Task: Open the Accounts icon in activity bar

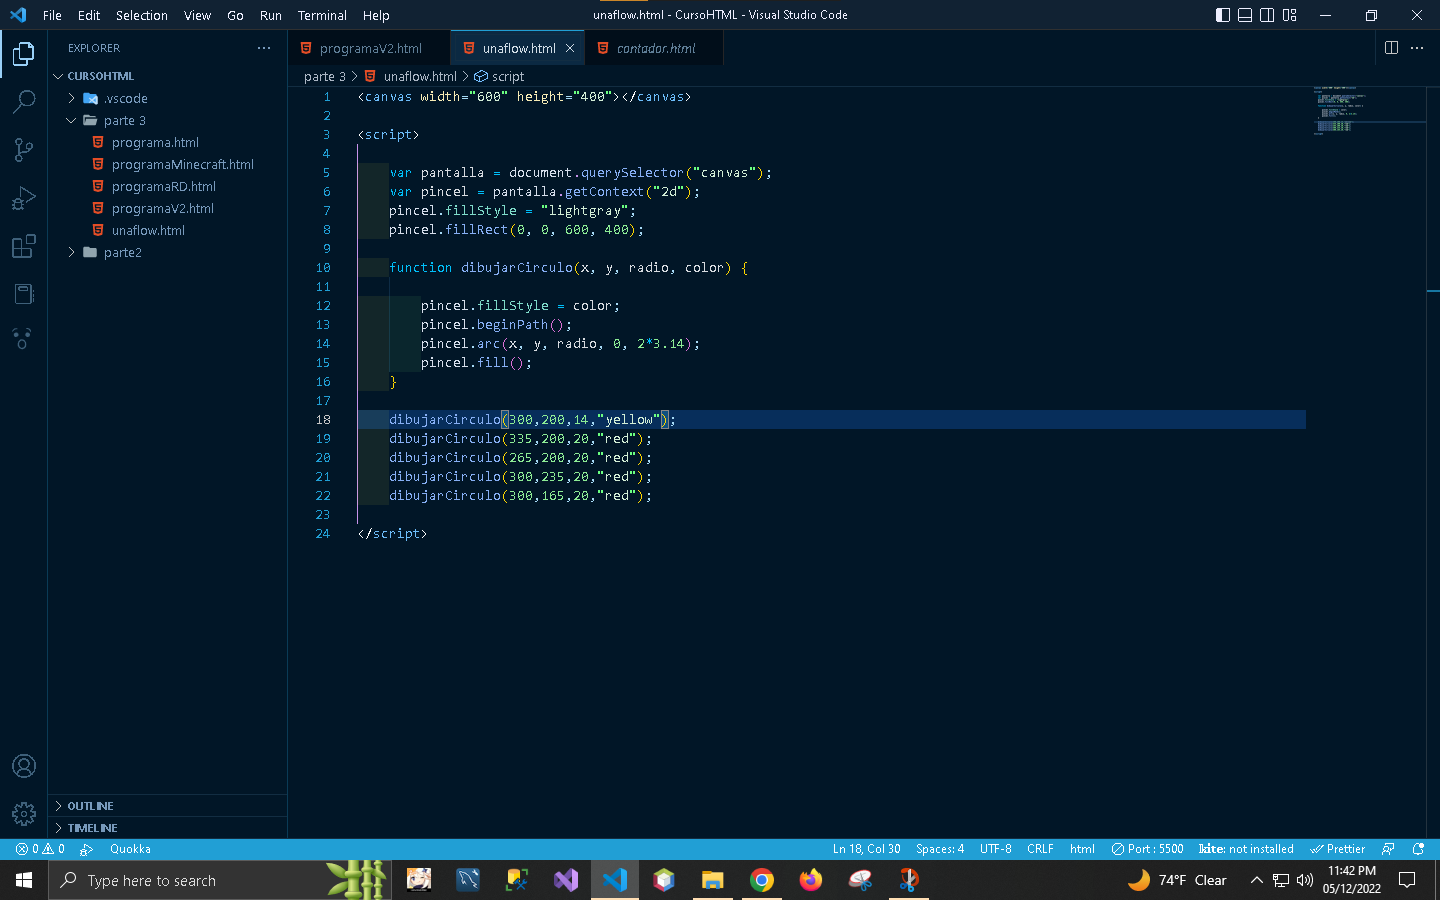Action: click(24, 766)
